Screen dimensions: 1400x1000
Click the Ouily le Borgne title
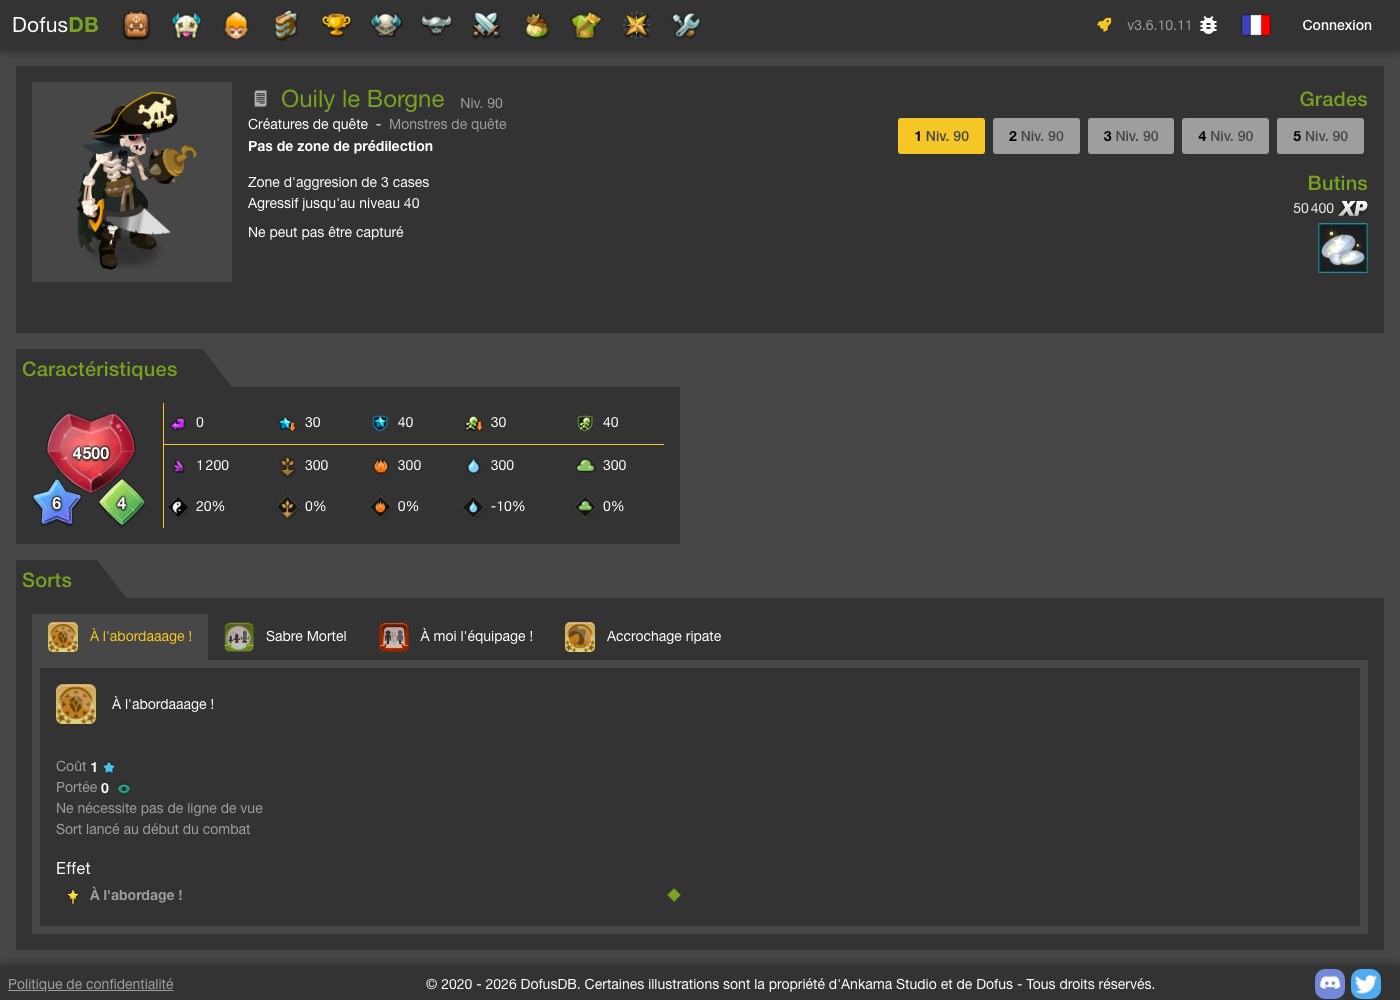tap(363, 99)
